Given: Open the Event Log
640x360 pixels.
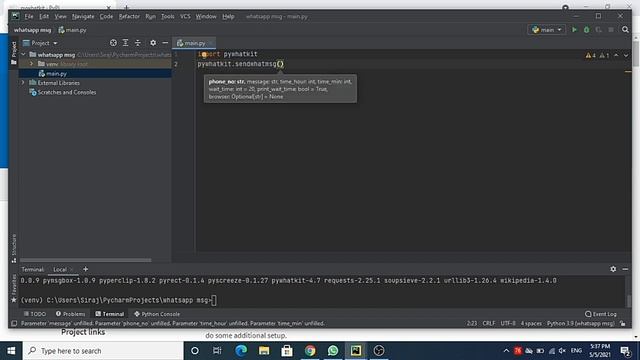Looking at the screenshot, I should pos(600,314).
